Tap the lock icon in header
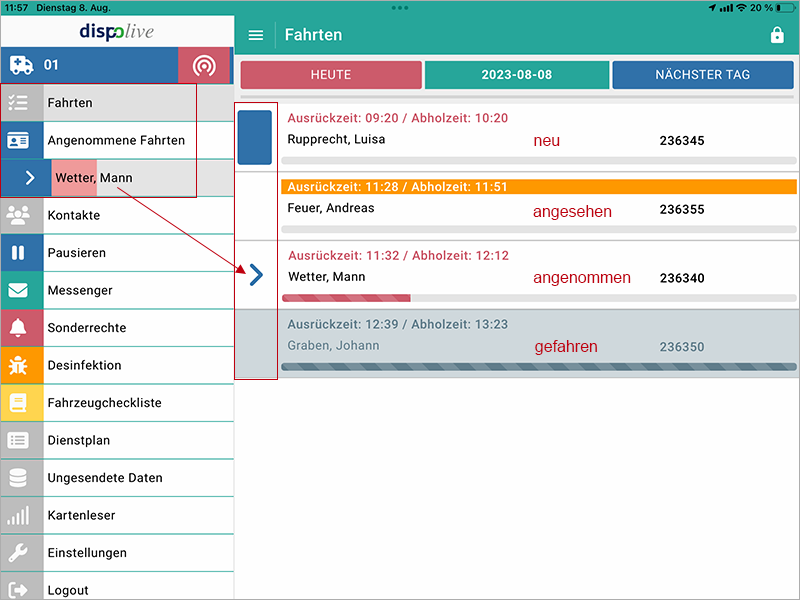The height and width of the screenshot is (600, 800). (777, 35)
